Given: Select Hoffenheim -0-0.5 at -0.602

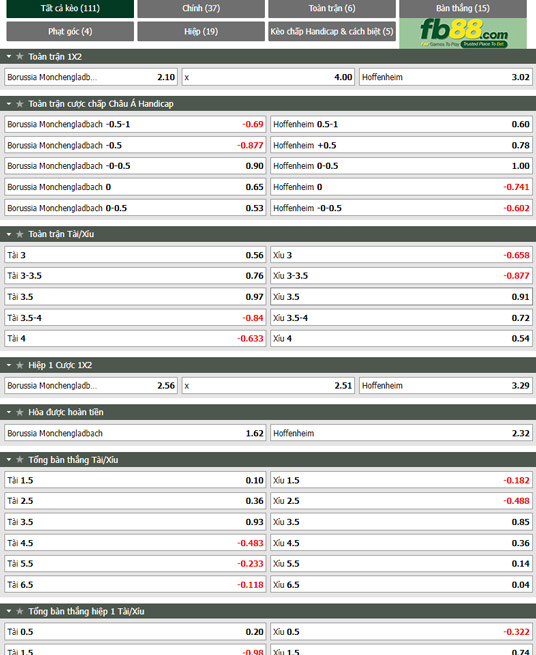Looking at the screenshot, I should point(401,208).
